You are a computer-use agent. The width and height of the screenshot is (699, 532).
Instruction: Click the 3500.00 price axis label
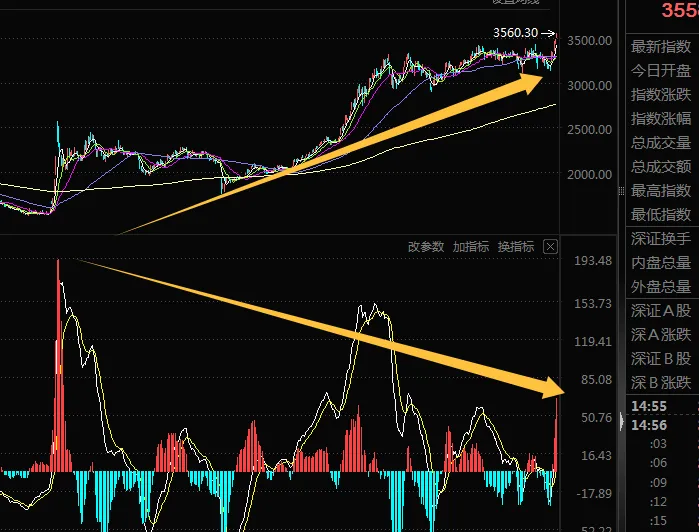(x=589, y=41)
